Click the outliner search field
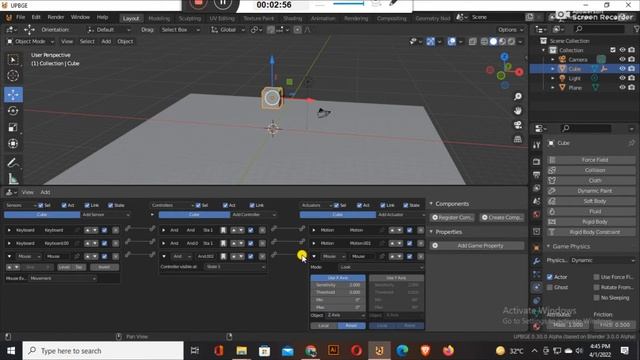Viewport: 640px width, 360px height. [x=600, y=29]
